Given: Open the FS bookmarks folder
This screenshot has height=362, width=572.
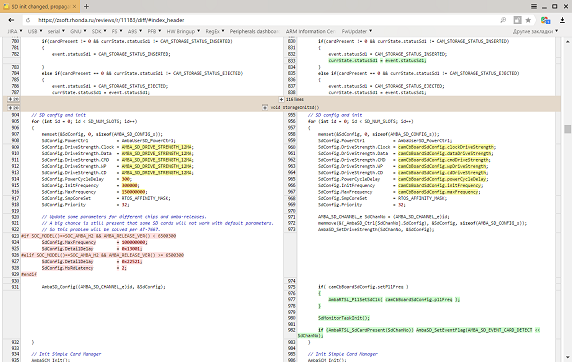Looking at the screenshot, I should pyautogui.click(x=117, y=31).
